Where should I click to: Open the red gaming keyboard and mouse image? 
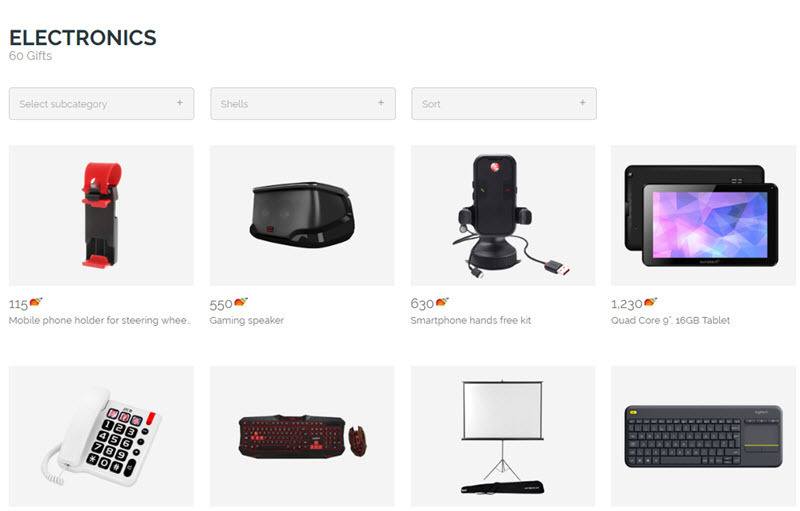pyautogui.click(x=302, y=436)
